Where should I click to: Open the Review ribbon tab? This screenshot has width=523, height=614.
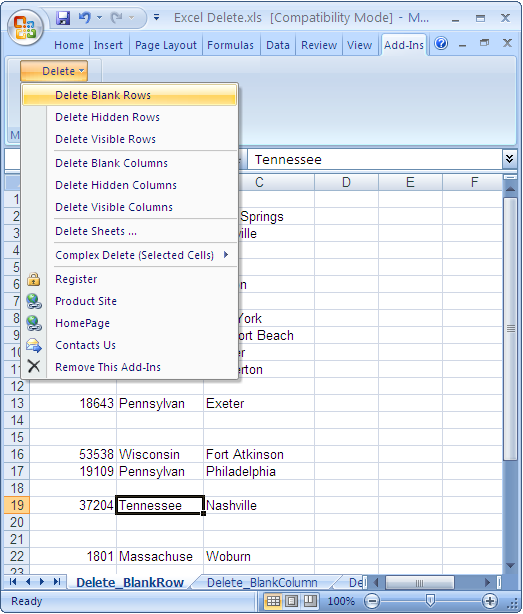coord(319,45)
